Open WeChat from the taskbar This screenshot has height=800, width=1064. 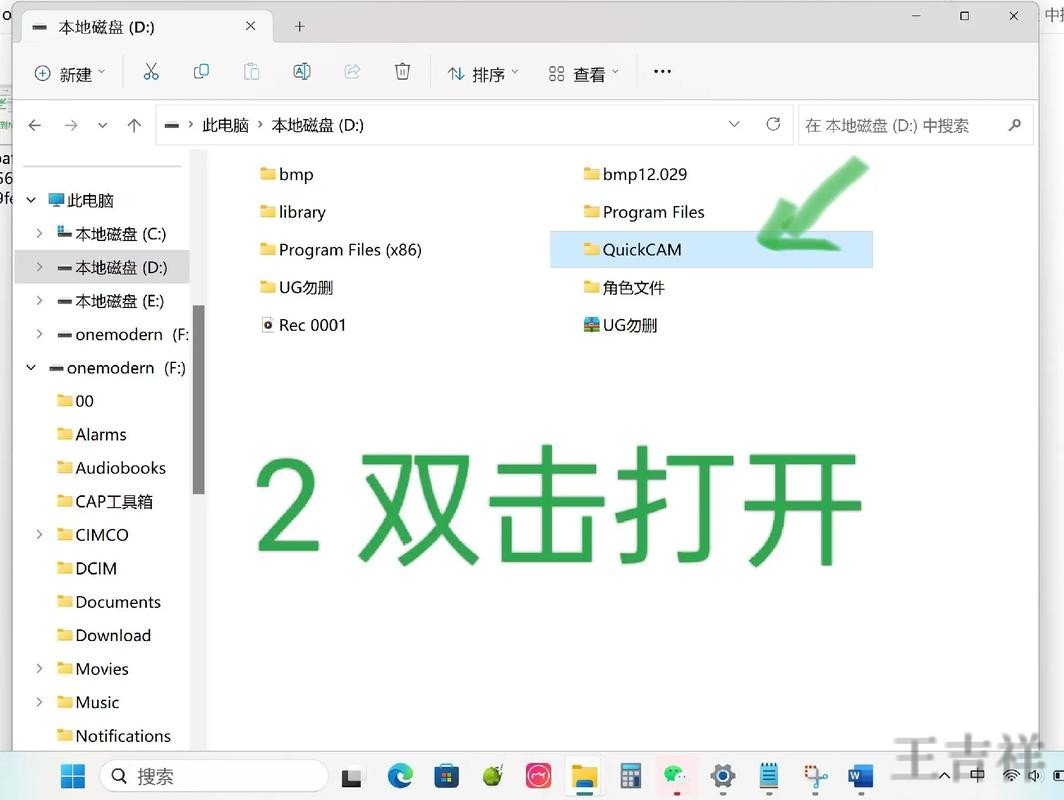pos(674,776)
